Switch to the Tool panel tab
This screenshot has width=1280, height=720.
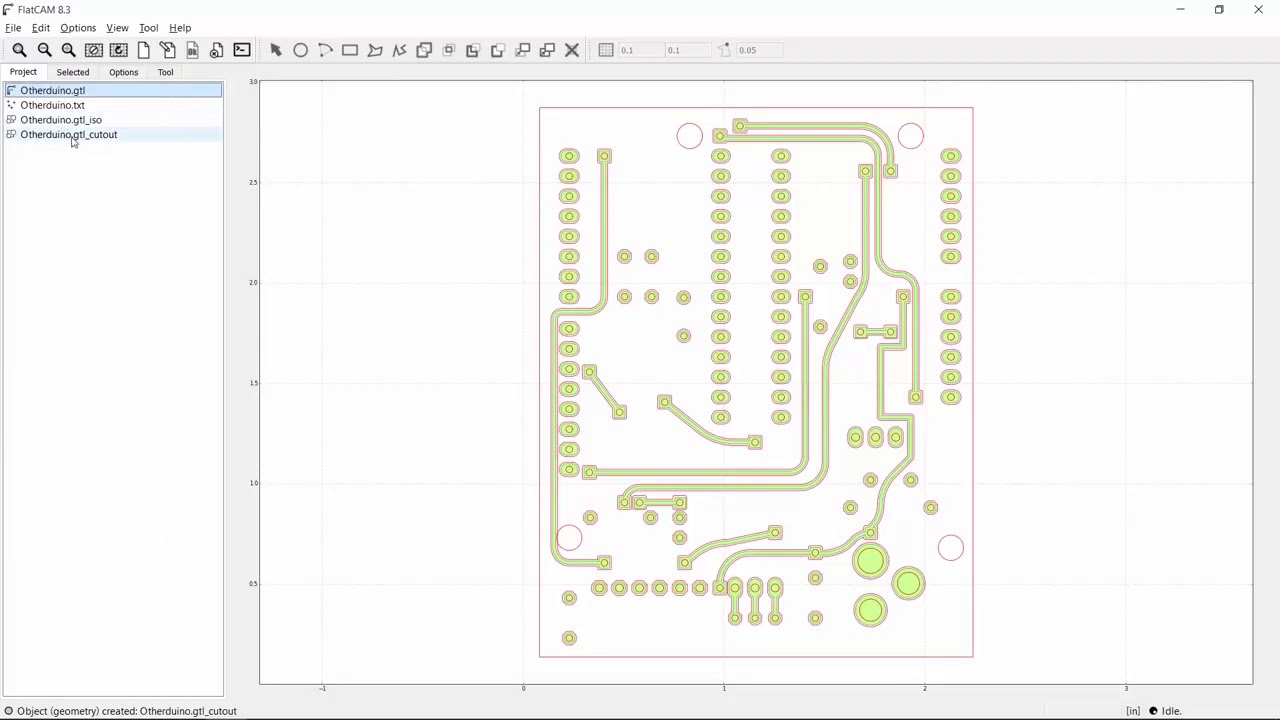[x=165, y=72]
